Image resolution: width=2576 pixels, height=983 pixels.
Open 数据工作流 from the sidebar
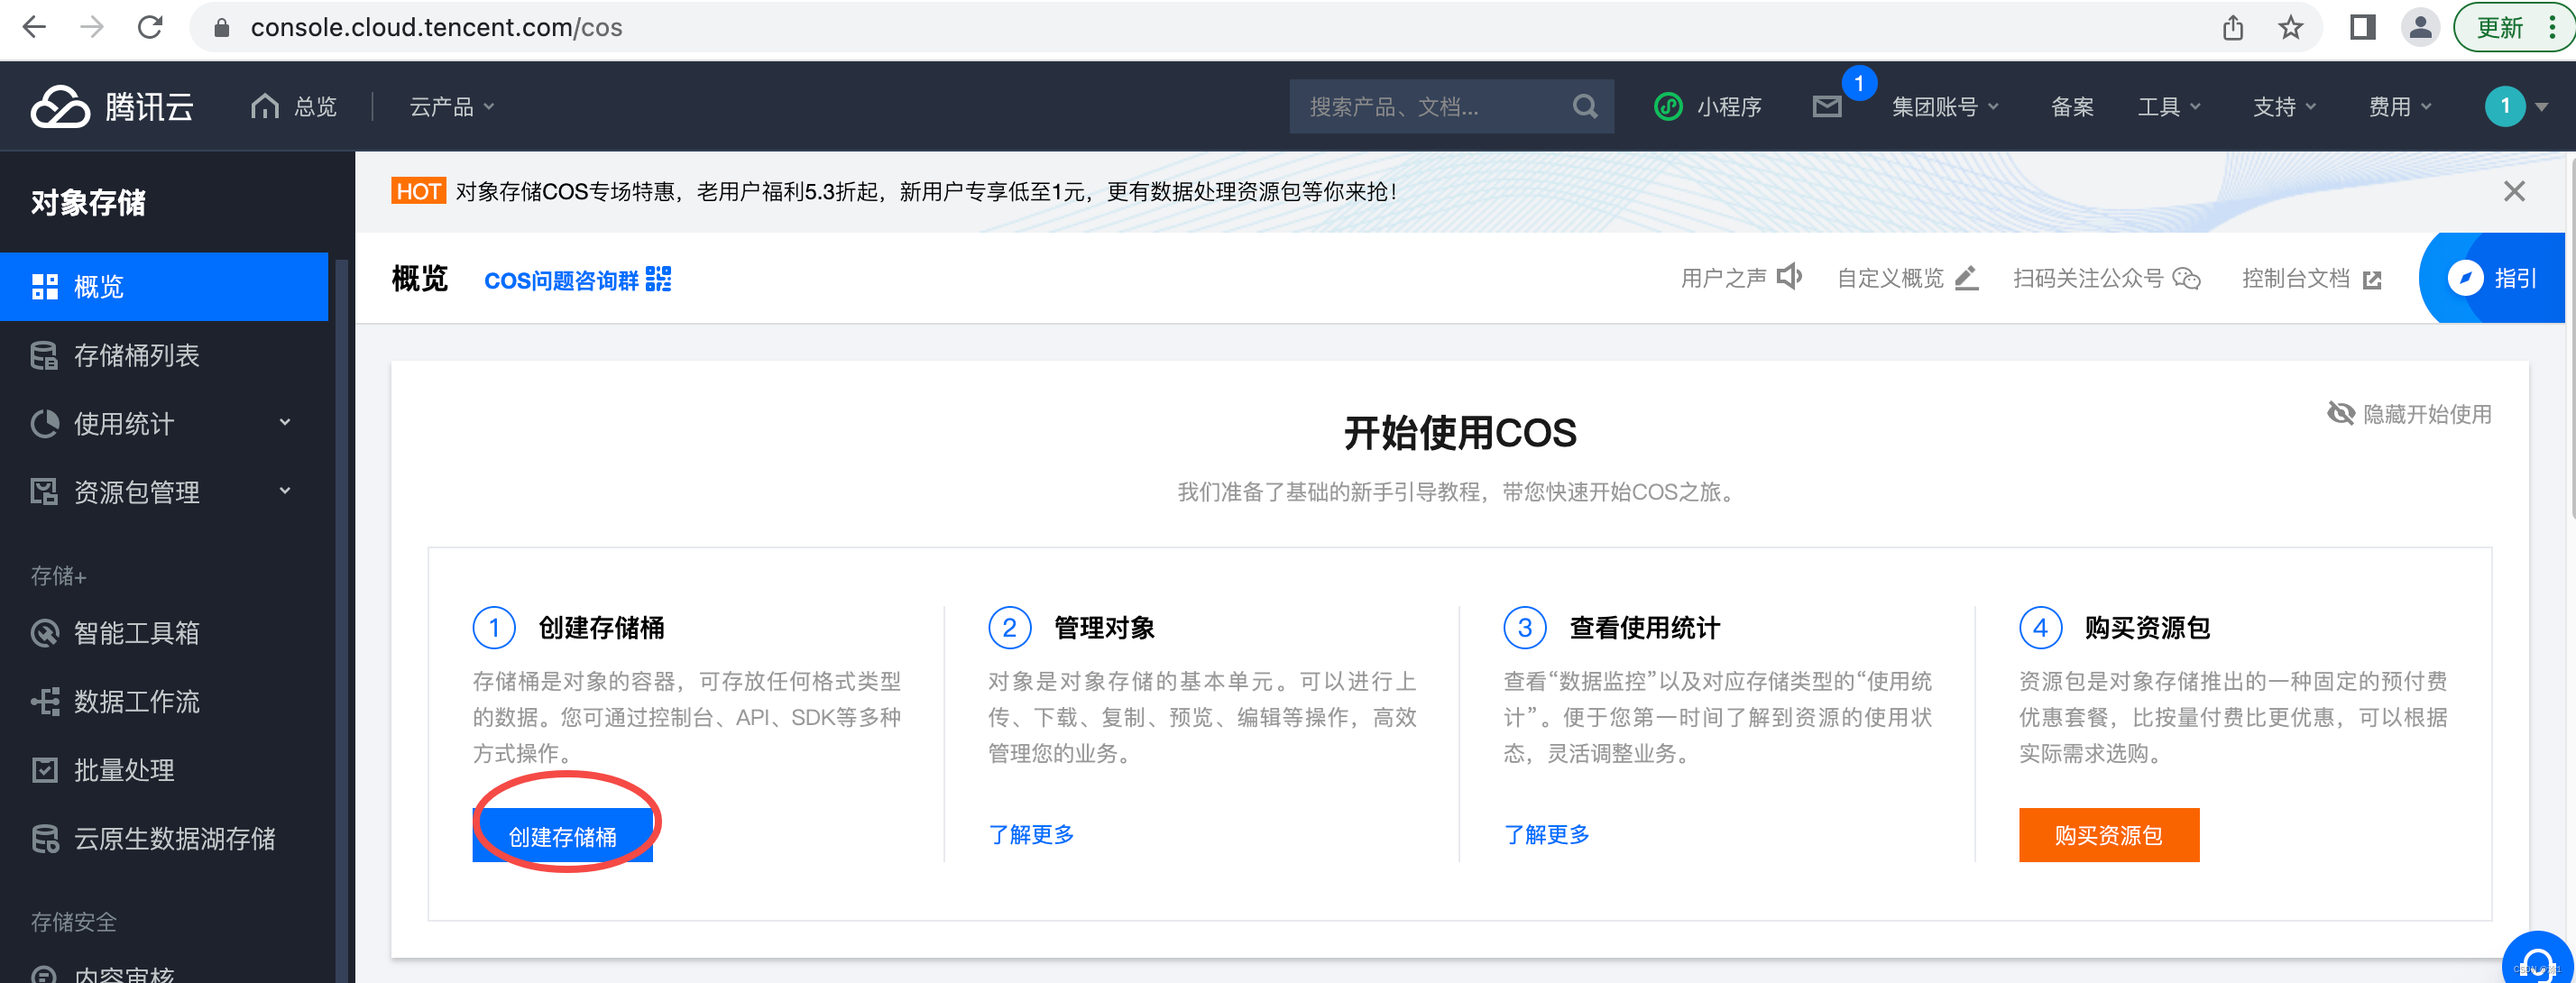tap(44, 701)
